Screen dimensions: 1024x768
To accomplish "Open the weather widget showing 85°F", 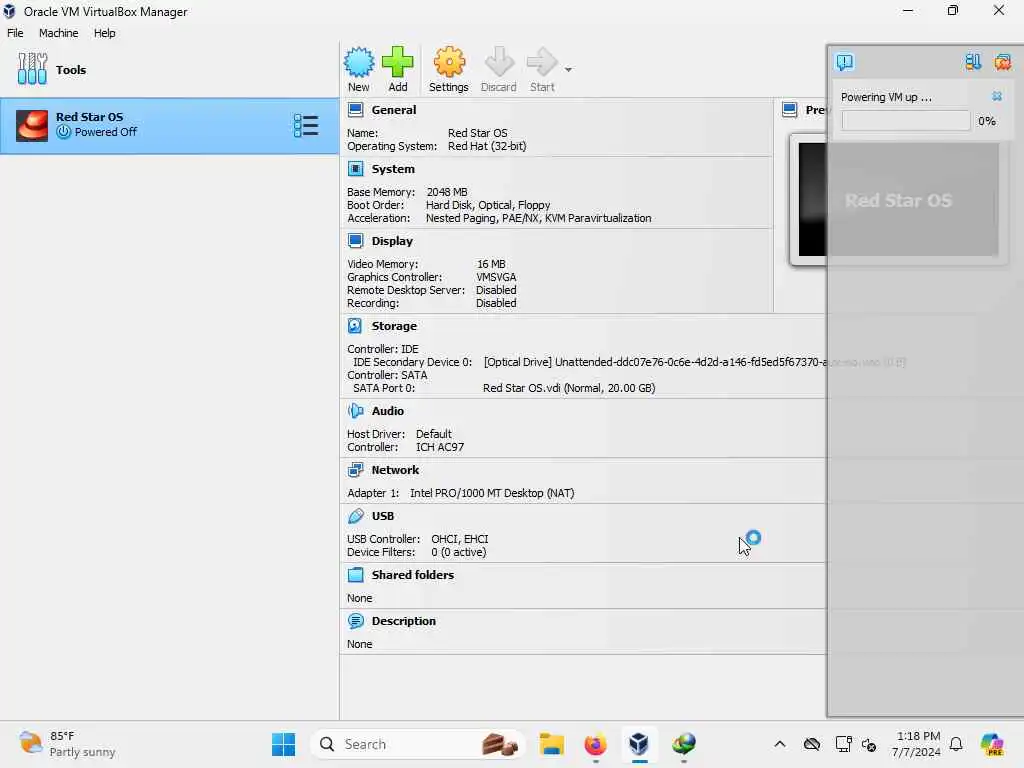I will point(67,744).
